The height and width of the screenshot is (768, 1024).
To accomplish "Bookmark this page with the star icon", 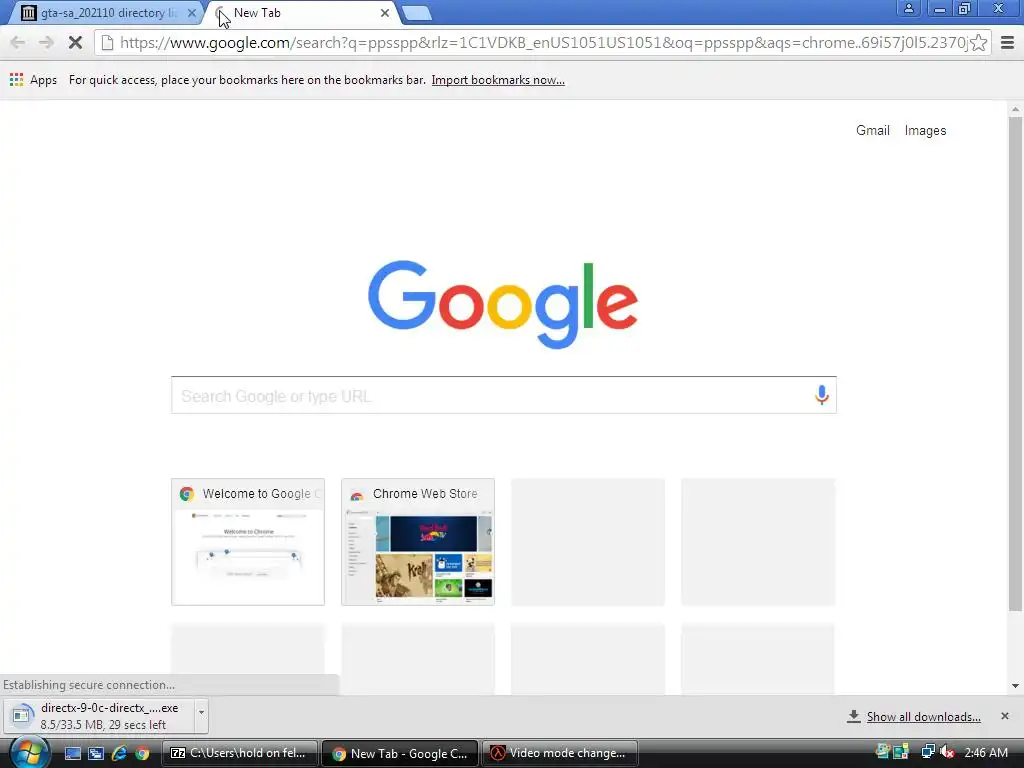I will 978,43.
